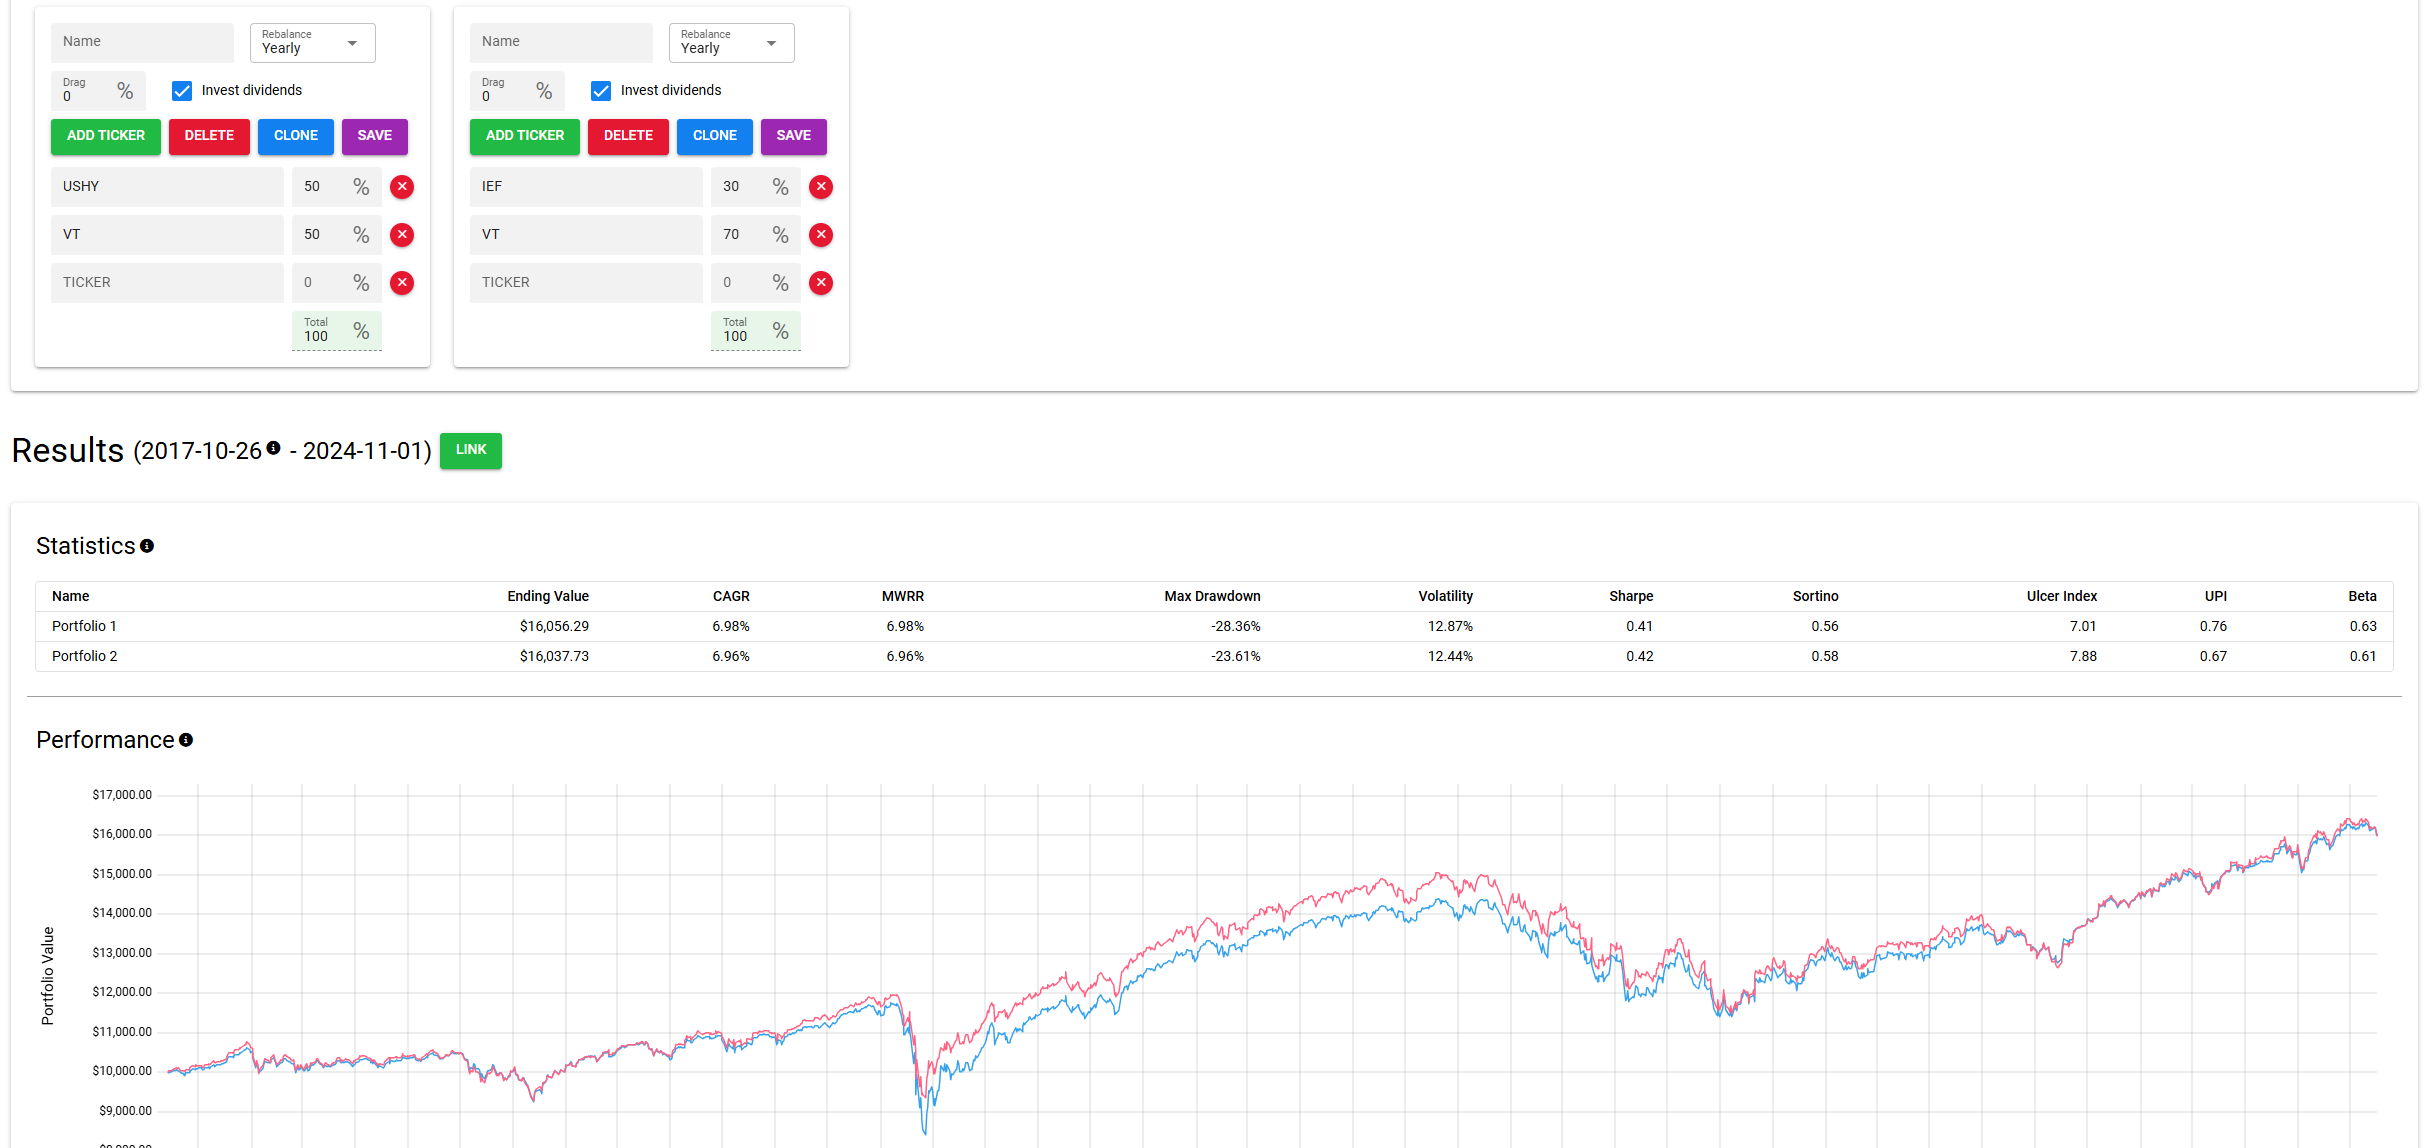Click the Sortino column header
This screenshot has height=1148, width=2427.
tap(1815, 597)
